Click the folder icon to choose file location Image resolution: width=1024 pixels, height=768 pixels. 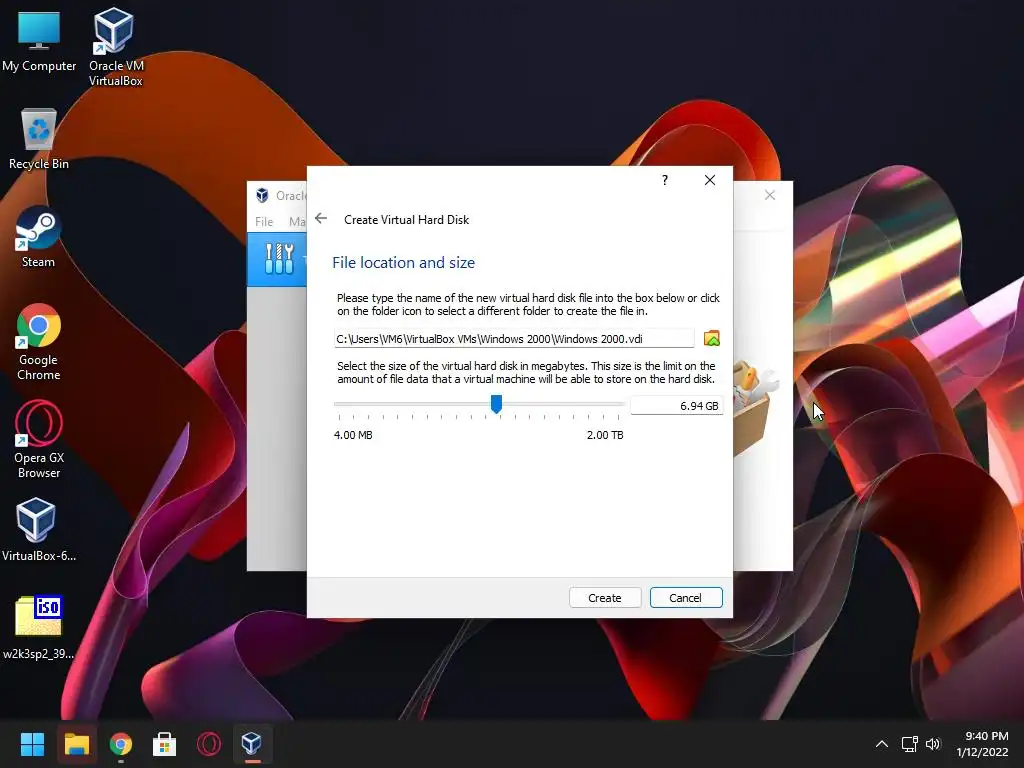[x=711, y=338]
